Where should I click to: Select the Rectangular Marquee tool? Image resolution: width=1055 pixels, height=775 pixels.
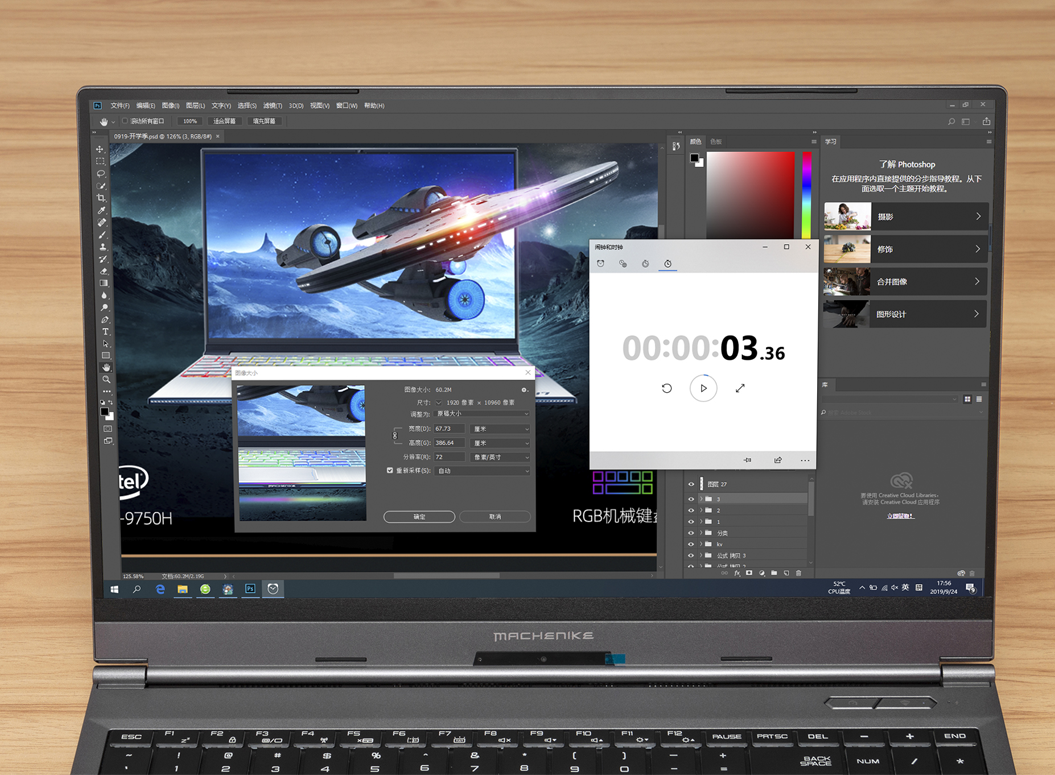(x=101, y=161)
